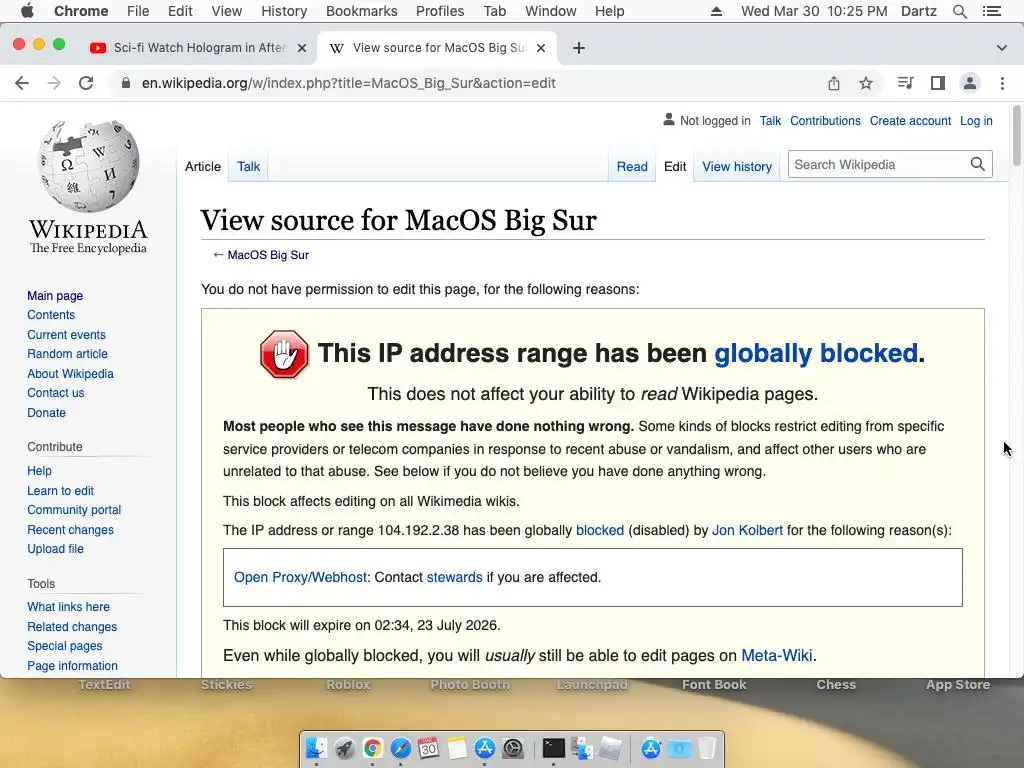The height and width of the screenshot is (768, 1024).
Task: Open the Meta-Wiki link
Action: [776, 655]
